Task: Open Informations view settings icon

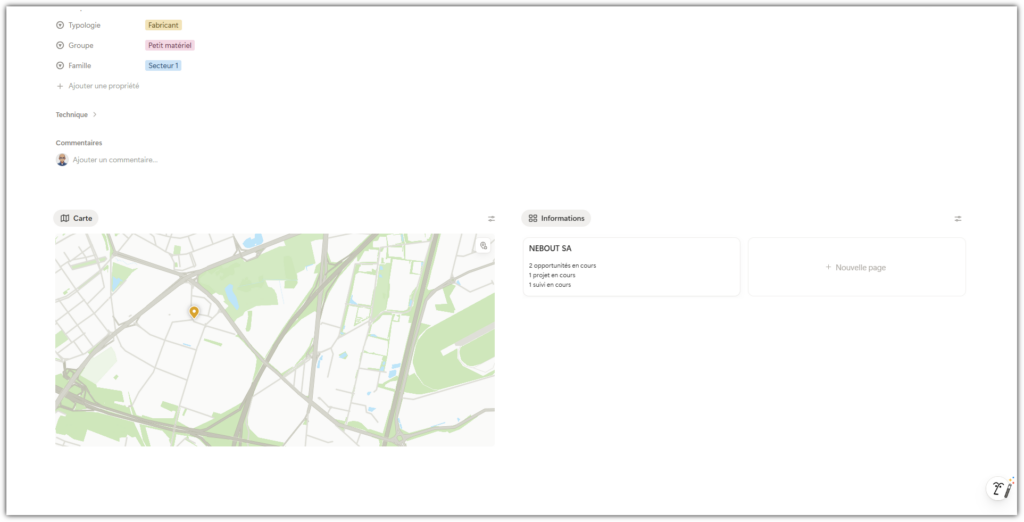Action: [x=958, y=219]
